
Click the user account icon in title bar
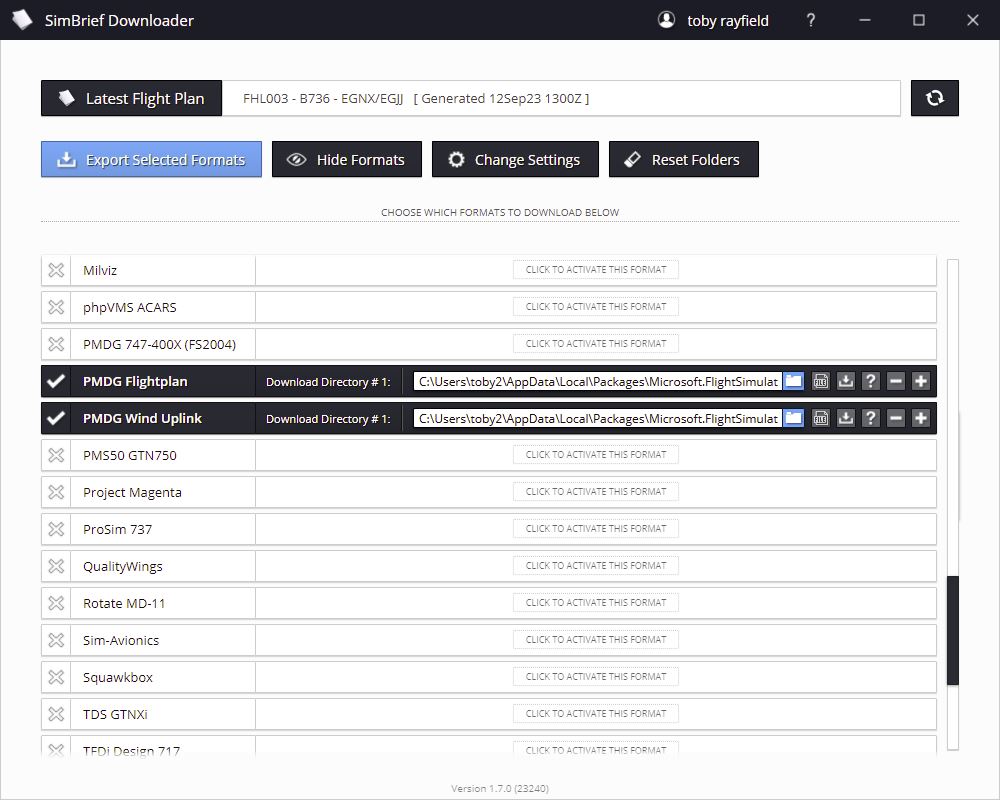tap(666, 19)
